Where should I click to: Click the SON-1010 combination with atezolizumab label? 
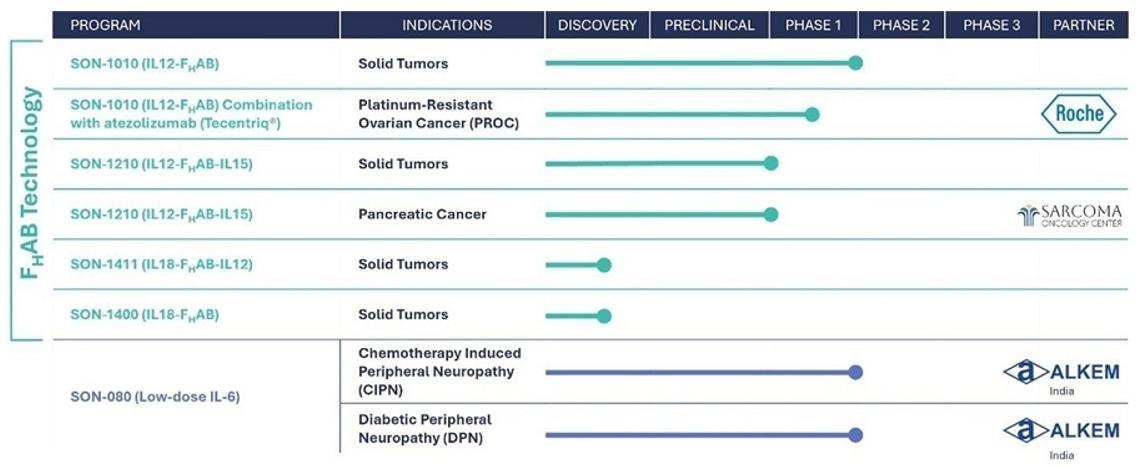point(191,114)
